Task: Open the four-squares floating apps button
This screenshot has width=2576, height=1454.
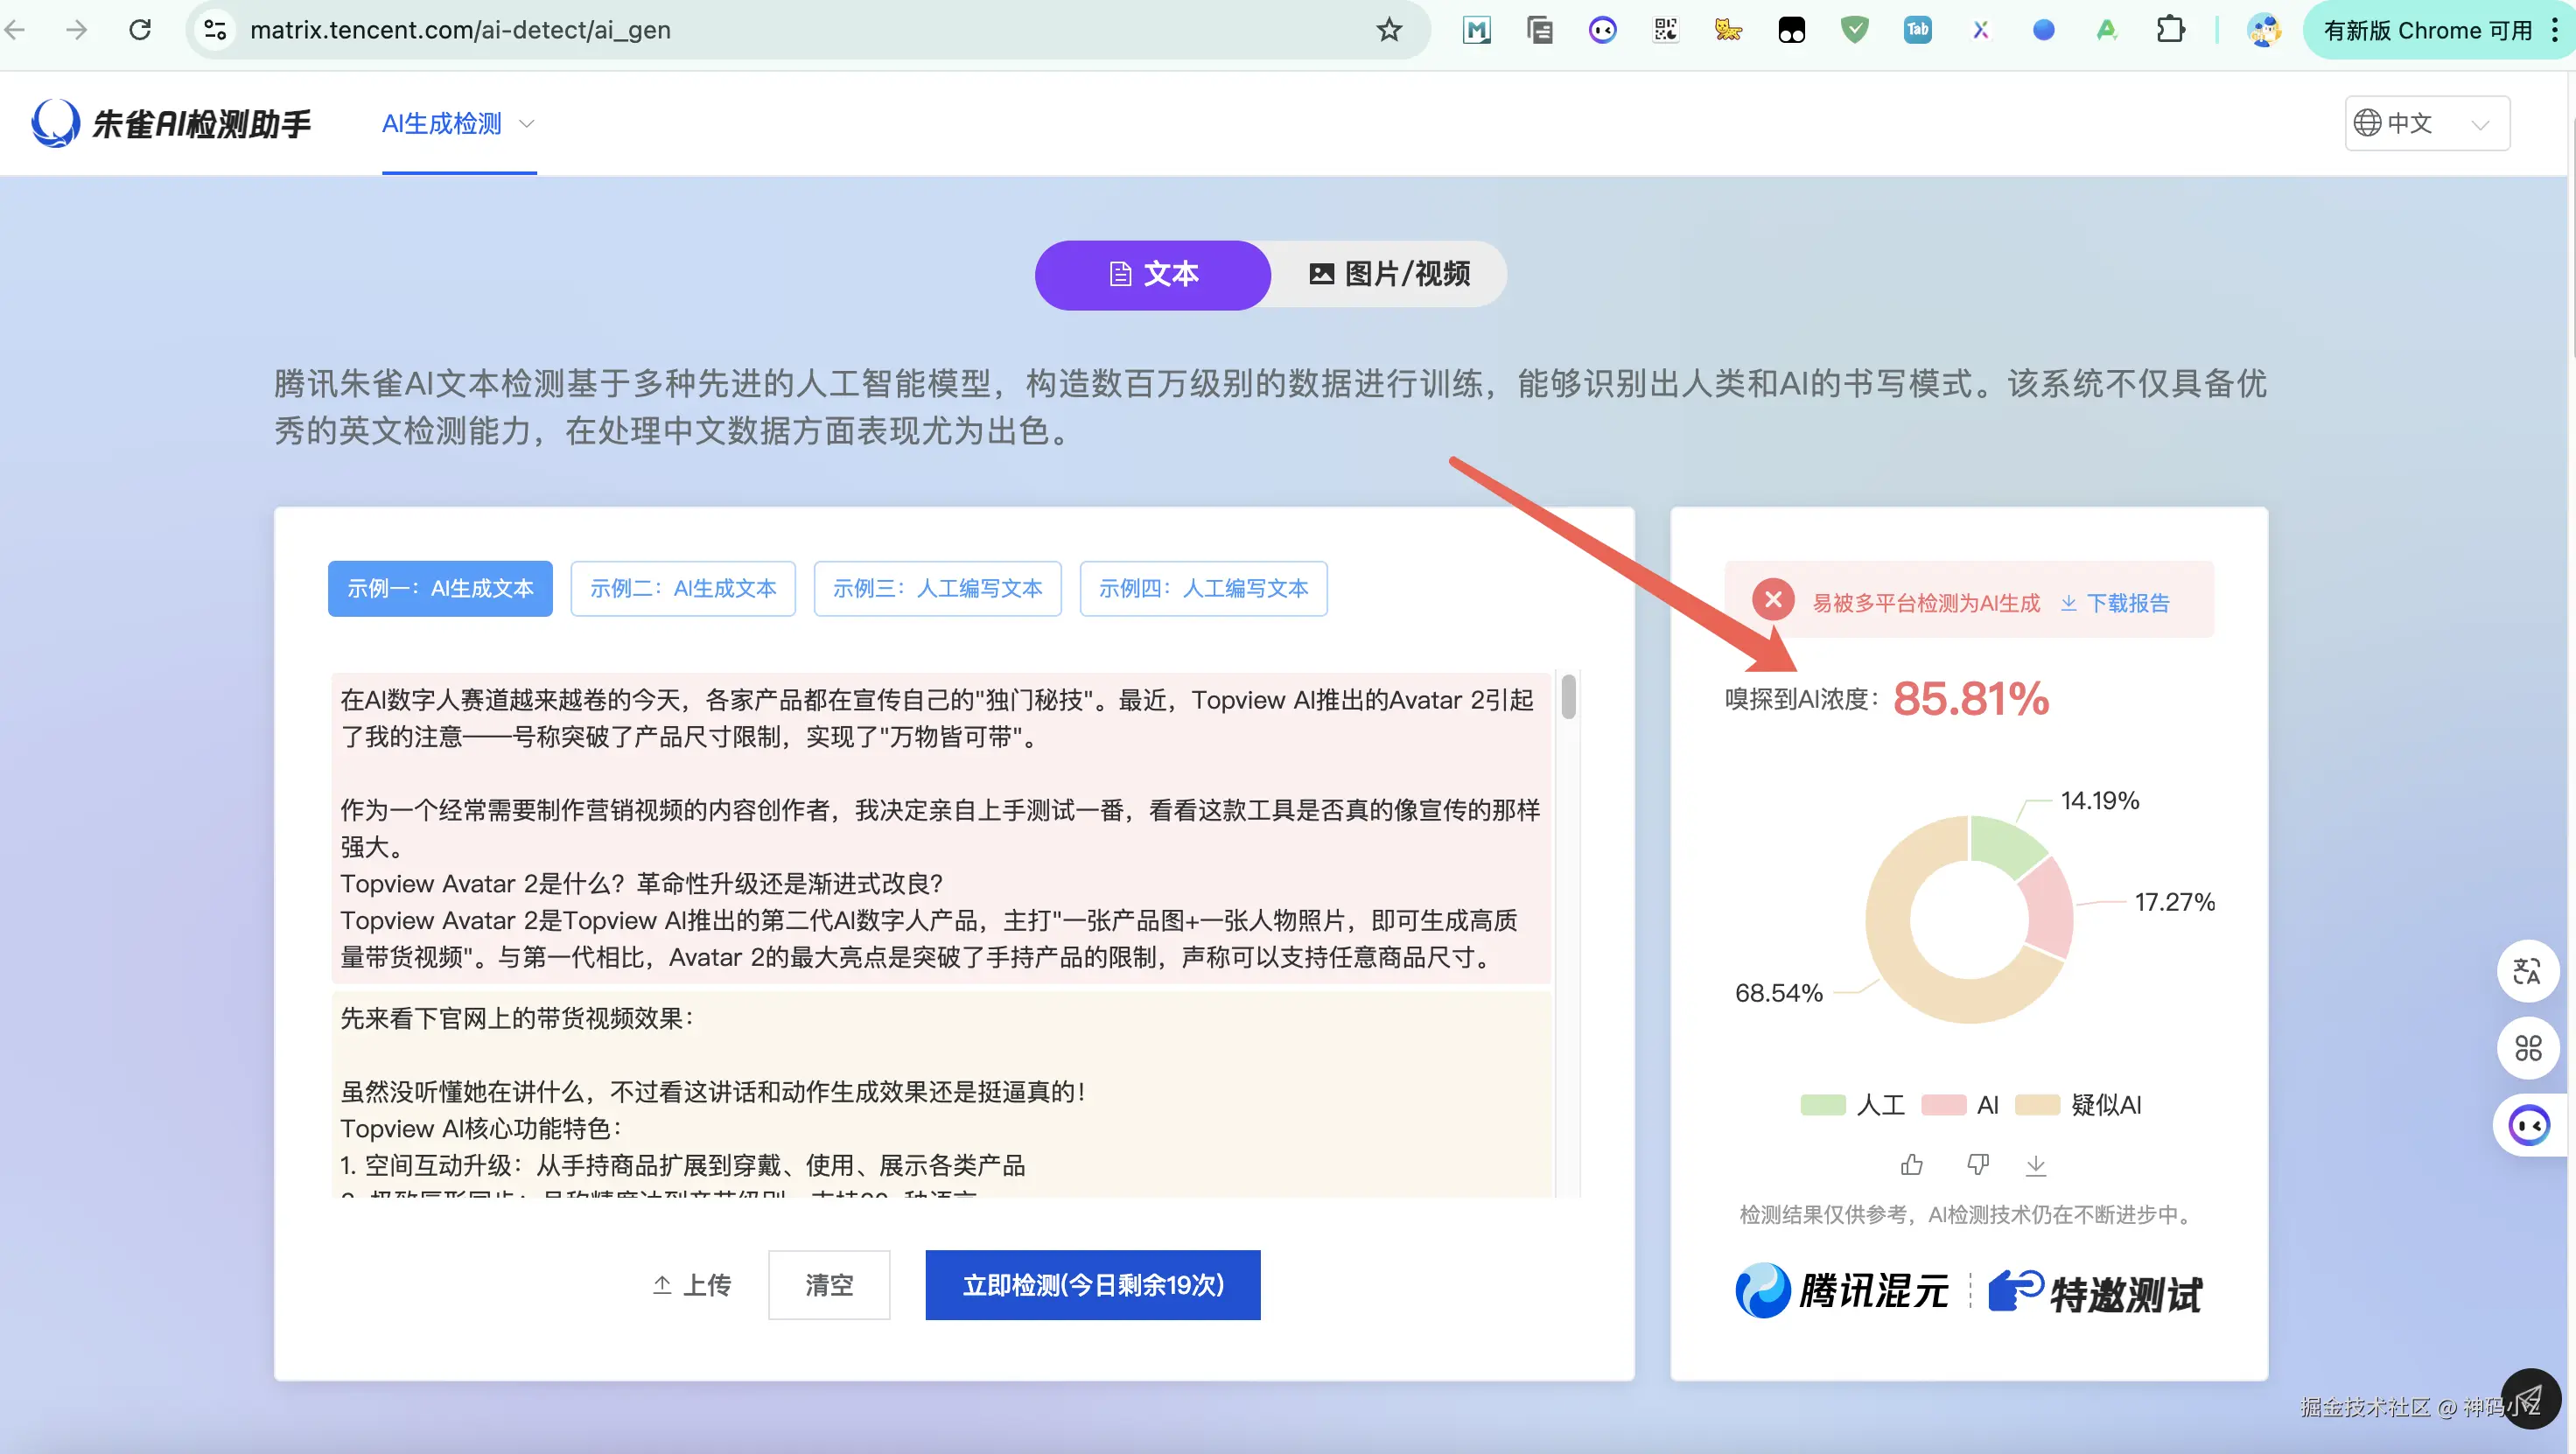Action: [x=2527, y=1048]
